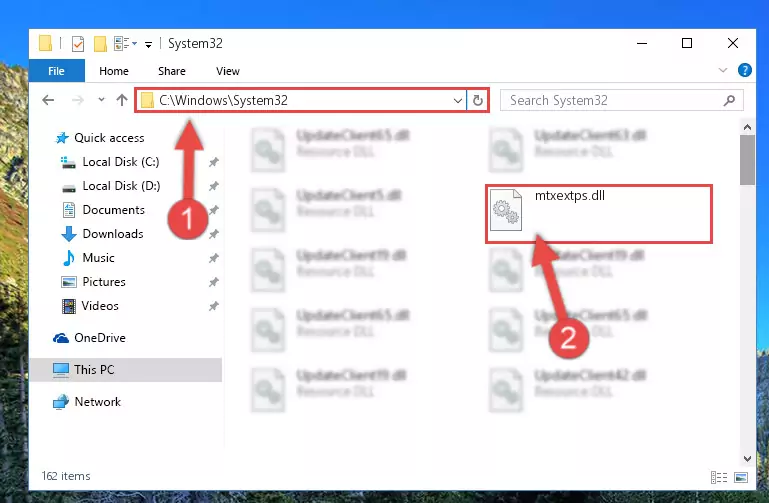This screenshot has width=769, height=503.
Task: Open Customize Quick Access Toolbar dropdown arrow
Action: pos(148,45)
